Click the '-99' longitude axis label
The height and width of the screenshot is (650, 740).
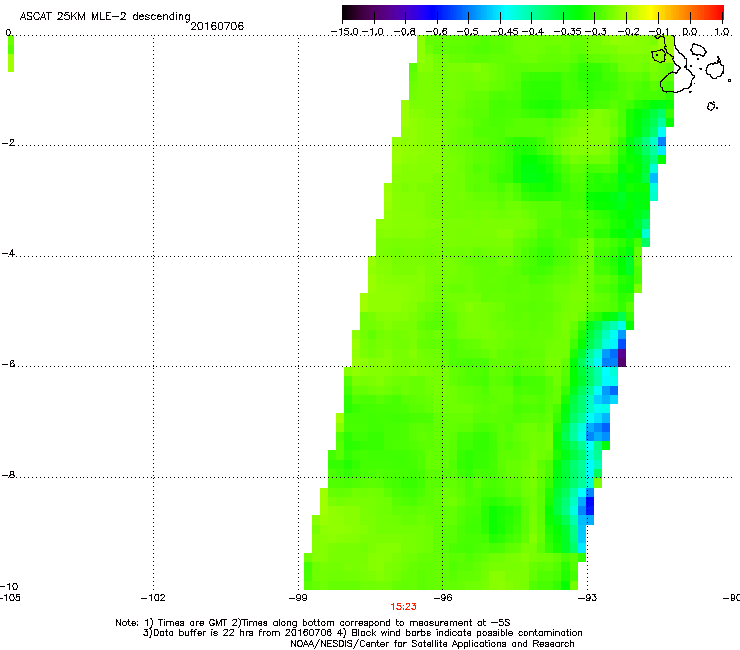pyautogui.click(x=298, y=598)
